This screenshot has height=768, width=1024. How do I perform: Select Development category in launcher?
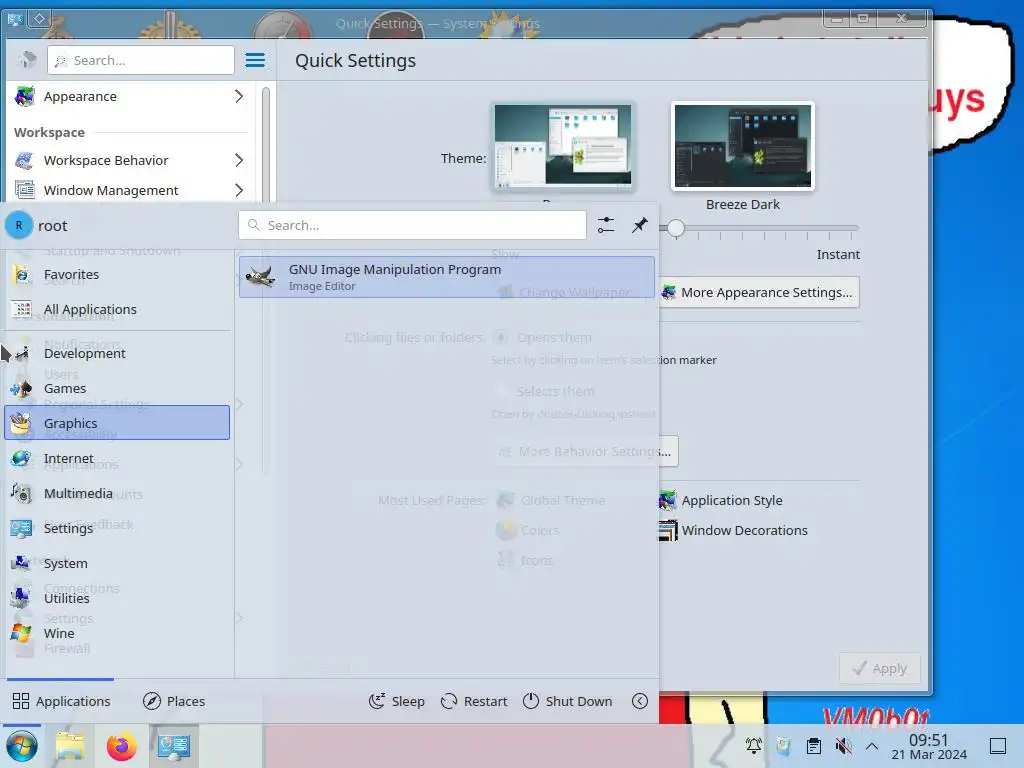(x=118, y=353)
